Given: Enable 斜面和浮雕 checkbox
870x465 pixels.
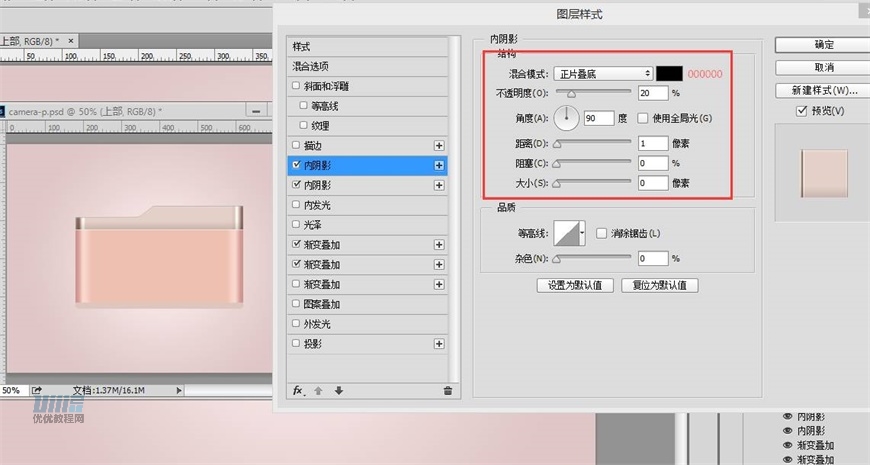Looking at the screenshot, I should click(x=296, y=86).
